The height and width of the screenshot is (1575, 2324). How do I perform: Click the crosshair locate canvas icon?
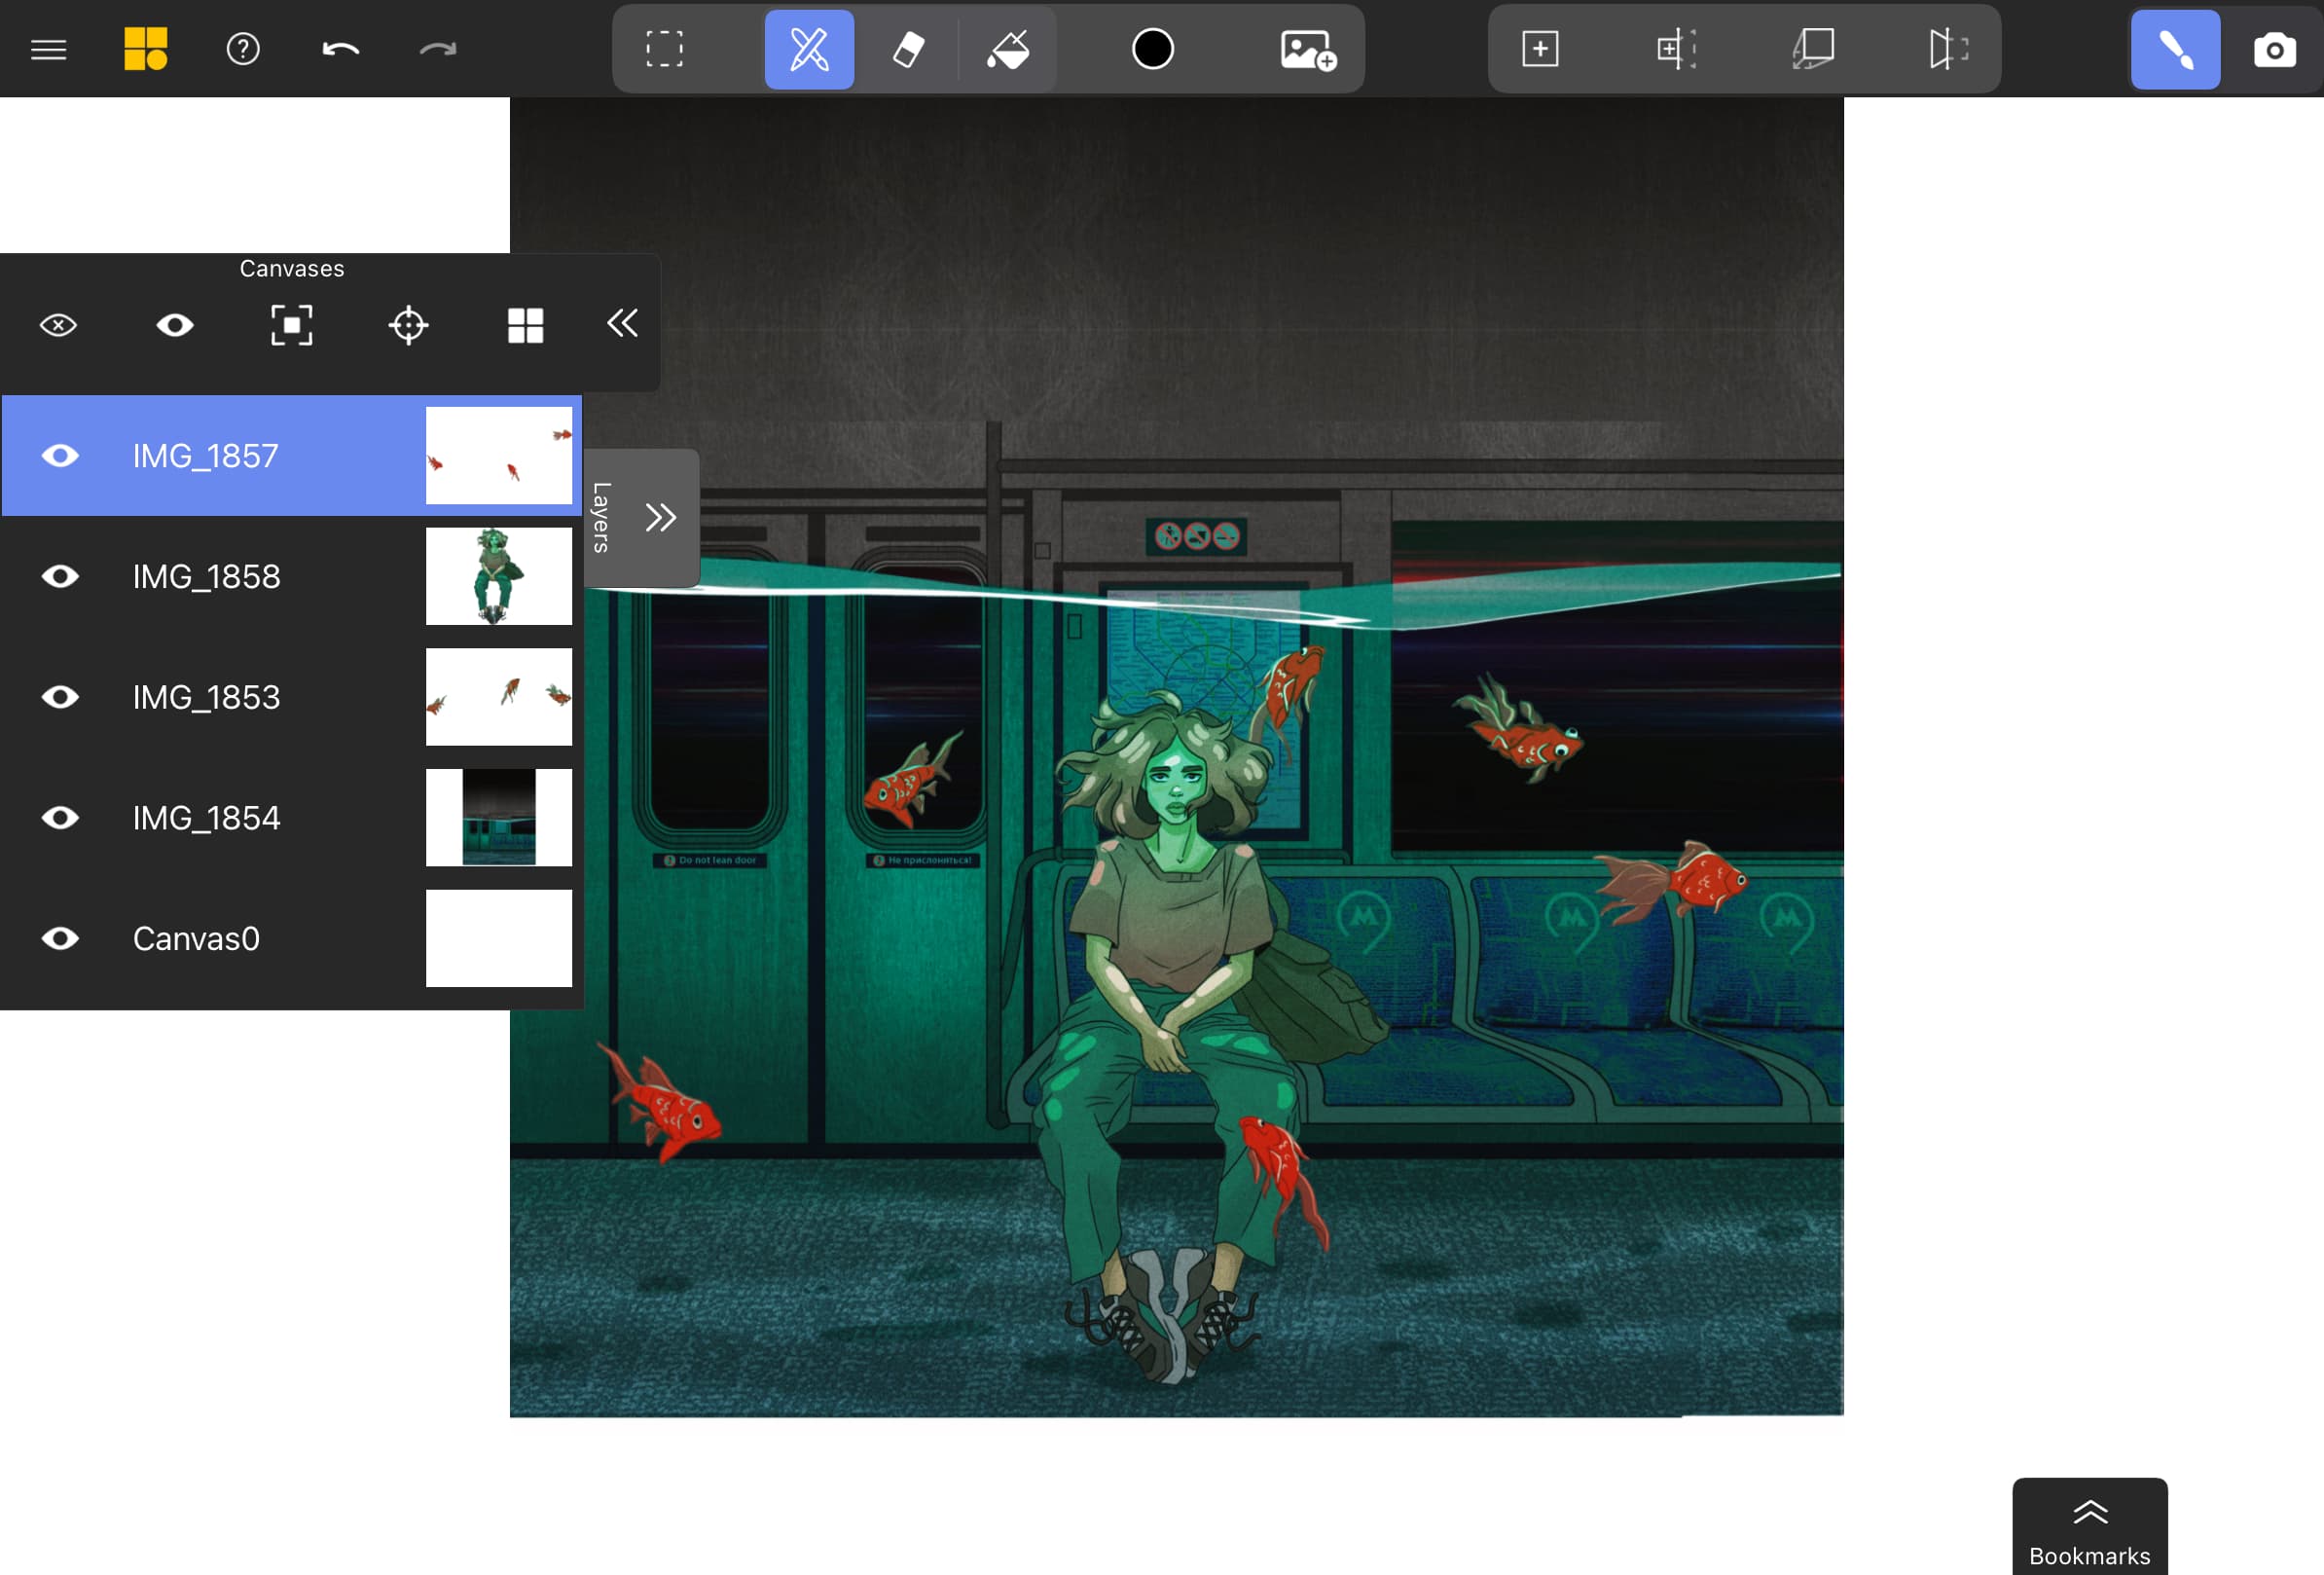[408, 325]
